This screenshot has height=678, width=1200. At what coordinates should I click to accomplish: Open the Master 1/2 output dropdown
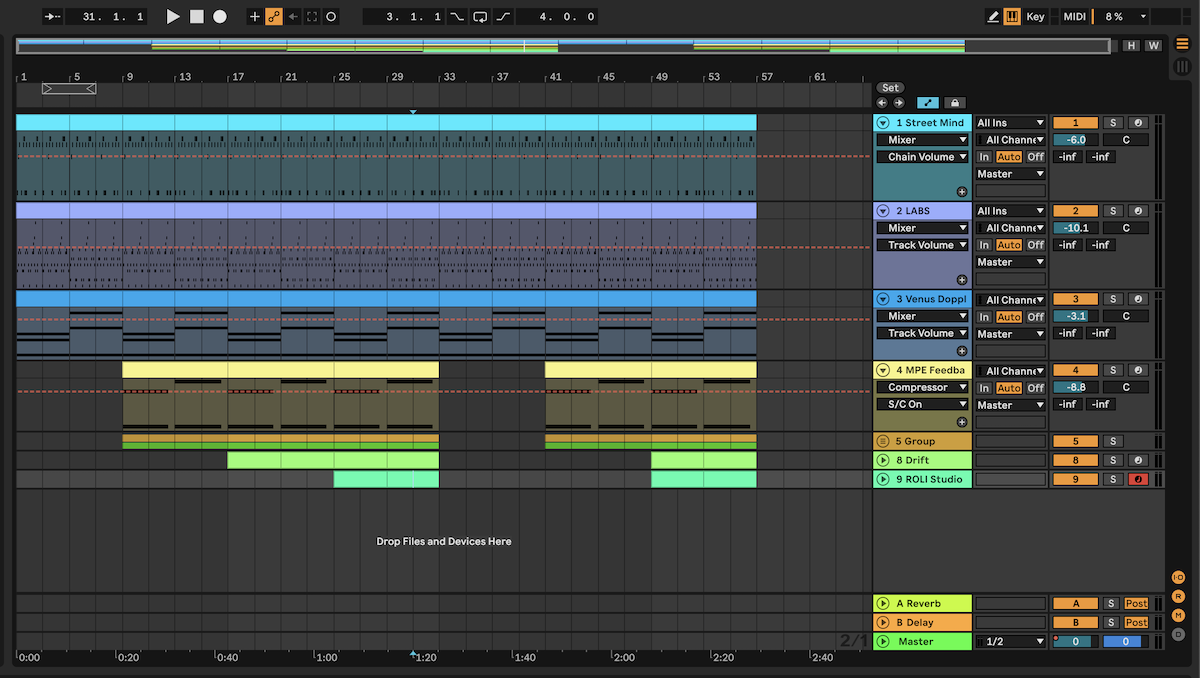point(1011,641)
